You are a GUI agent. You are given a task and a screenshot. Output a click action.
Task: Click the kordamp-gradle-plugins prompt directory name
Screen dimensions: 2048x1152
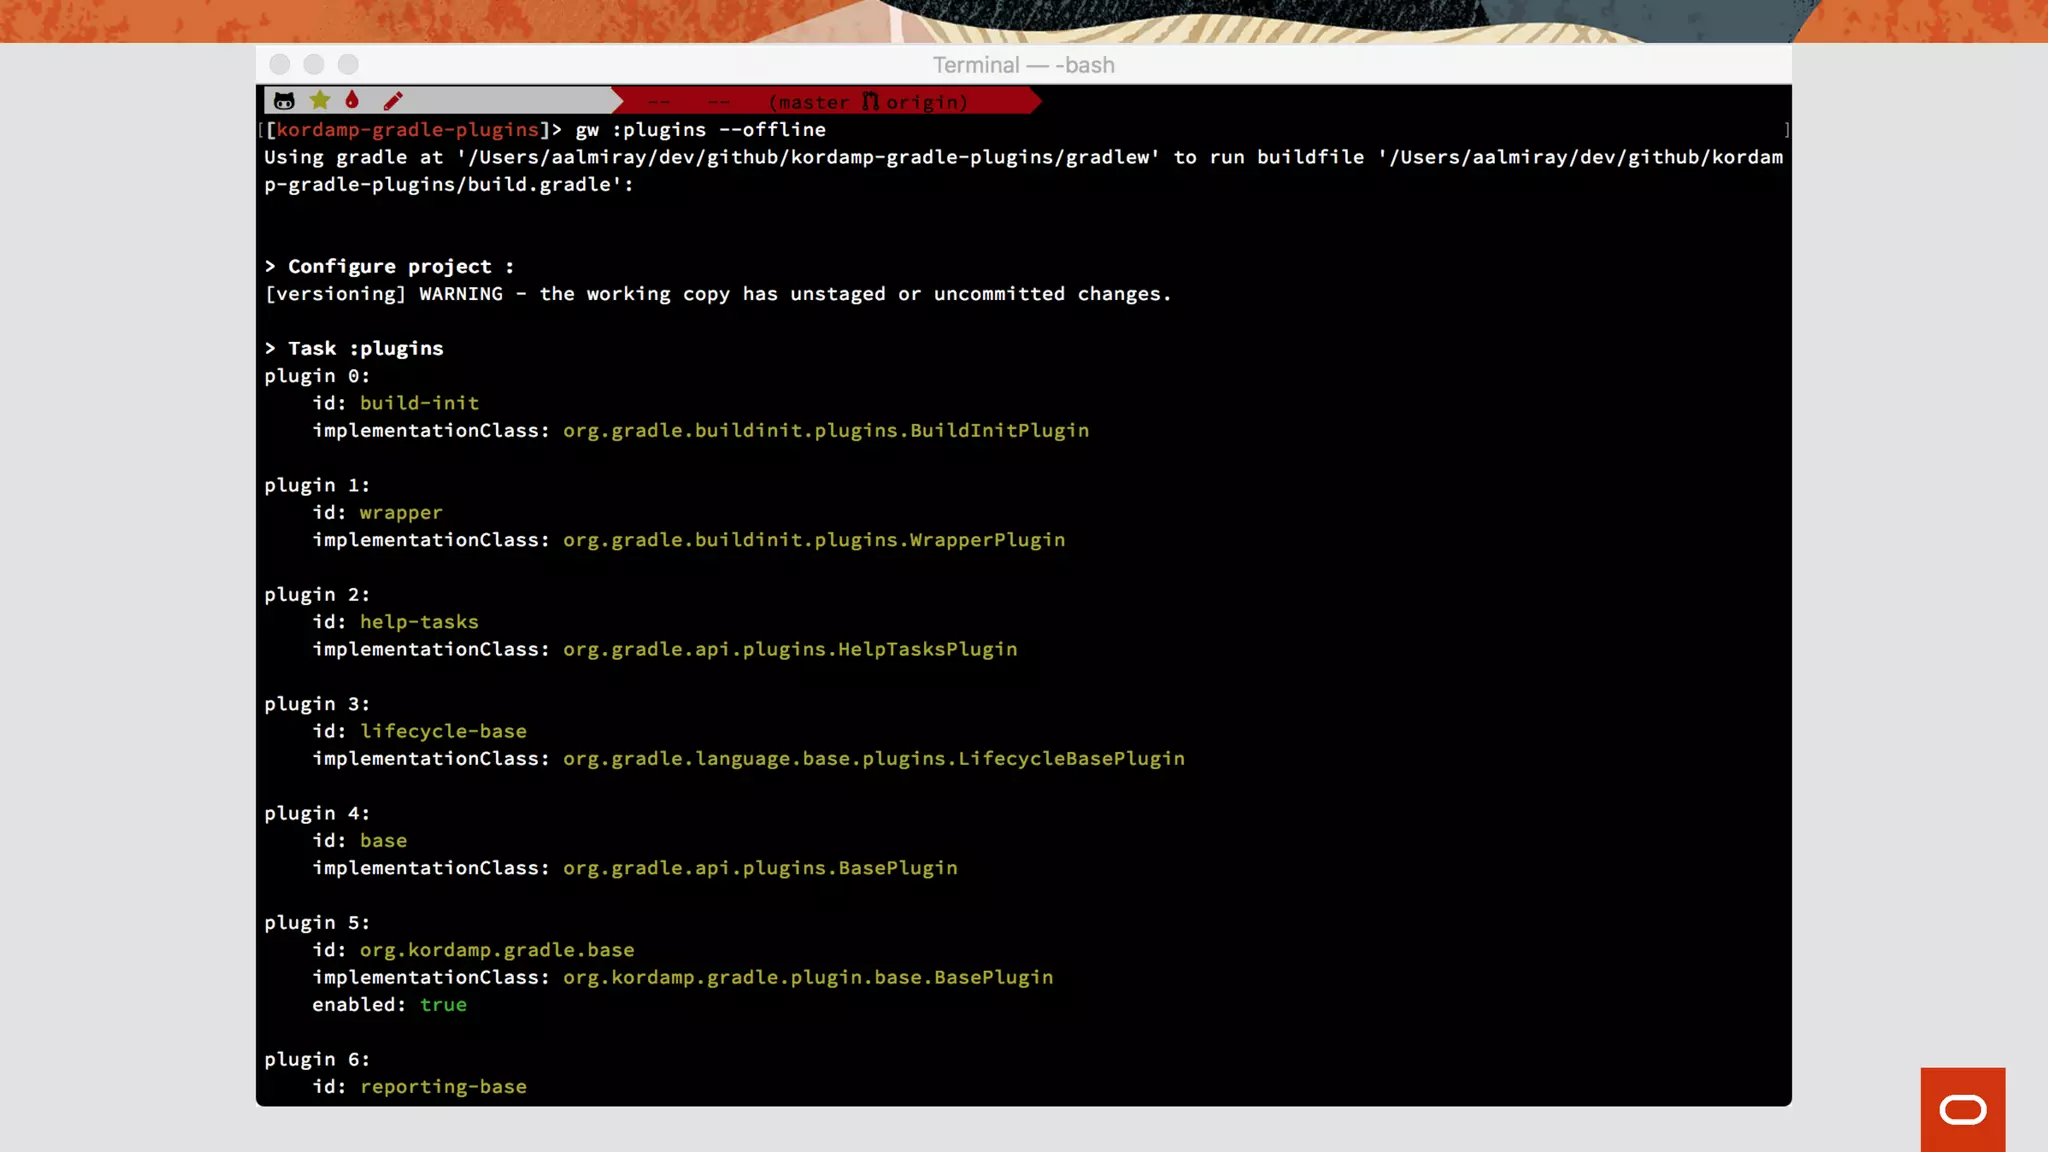click(x=407, y=130)
